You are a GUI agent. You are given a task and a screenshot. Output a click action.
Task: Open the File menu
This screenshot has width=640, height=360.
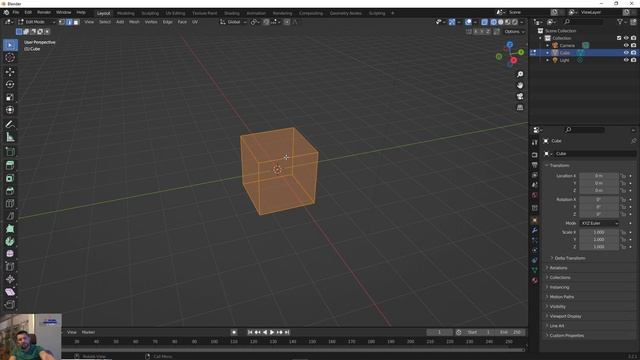pyautogui.click(x=16, y=13)
